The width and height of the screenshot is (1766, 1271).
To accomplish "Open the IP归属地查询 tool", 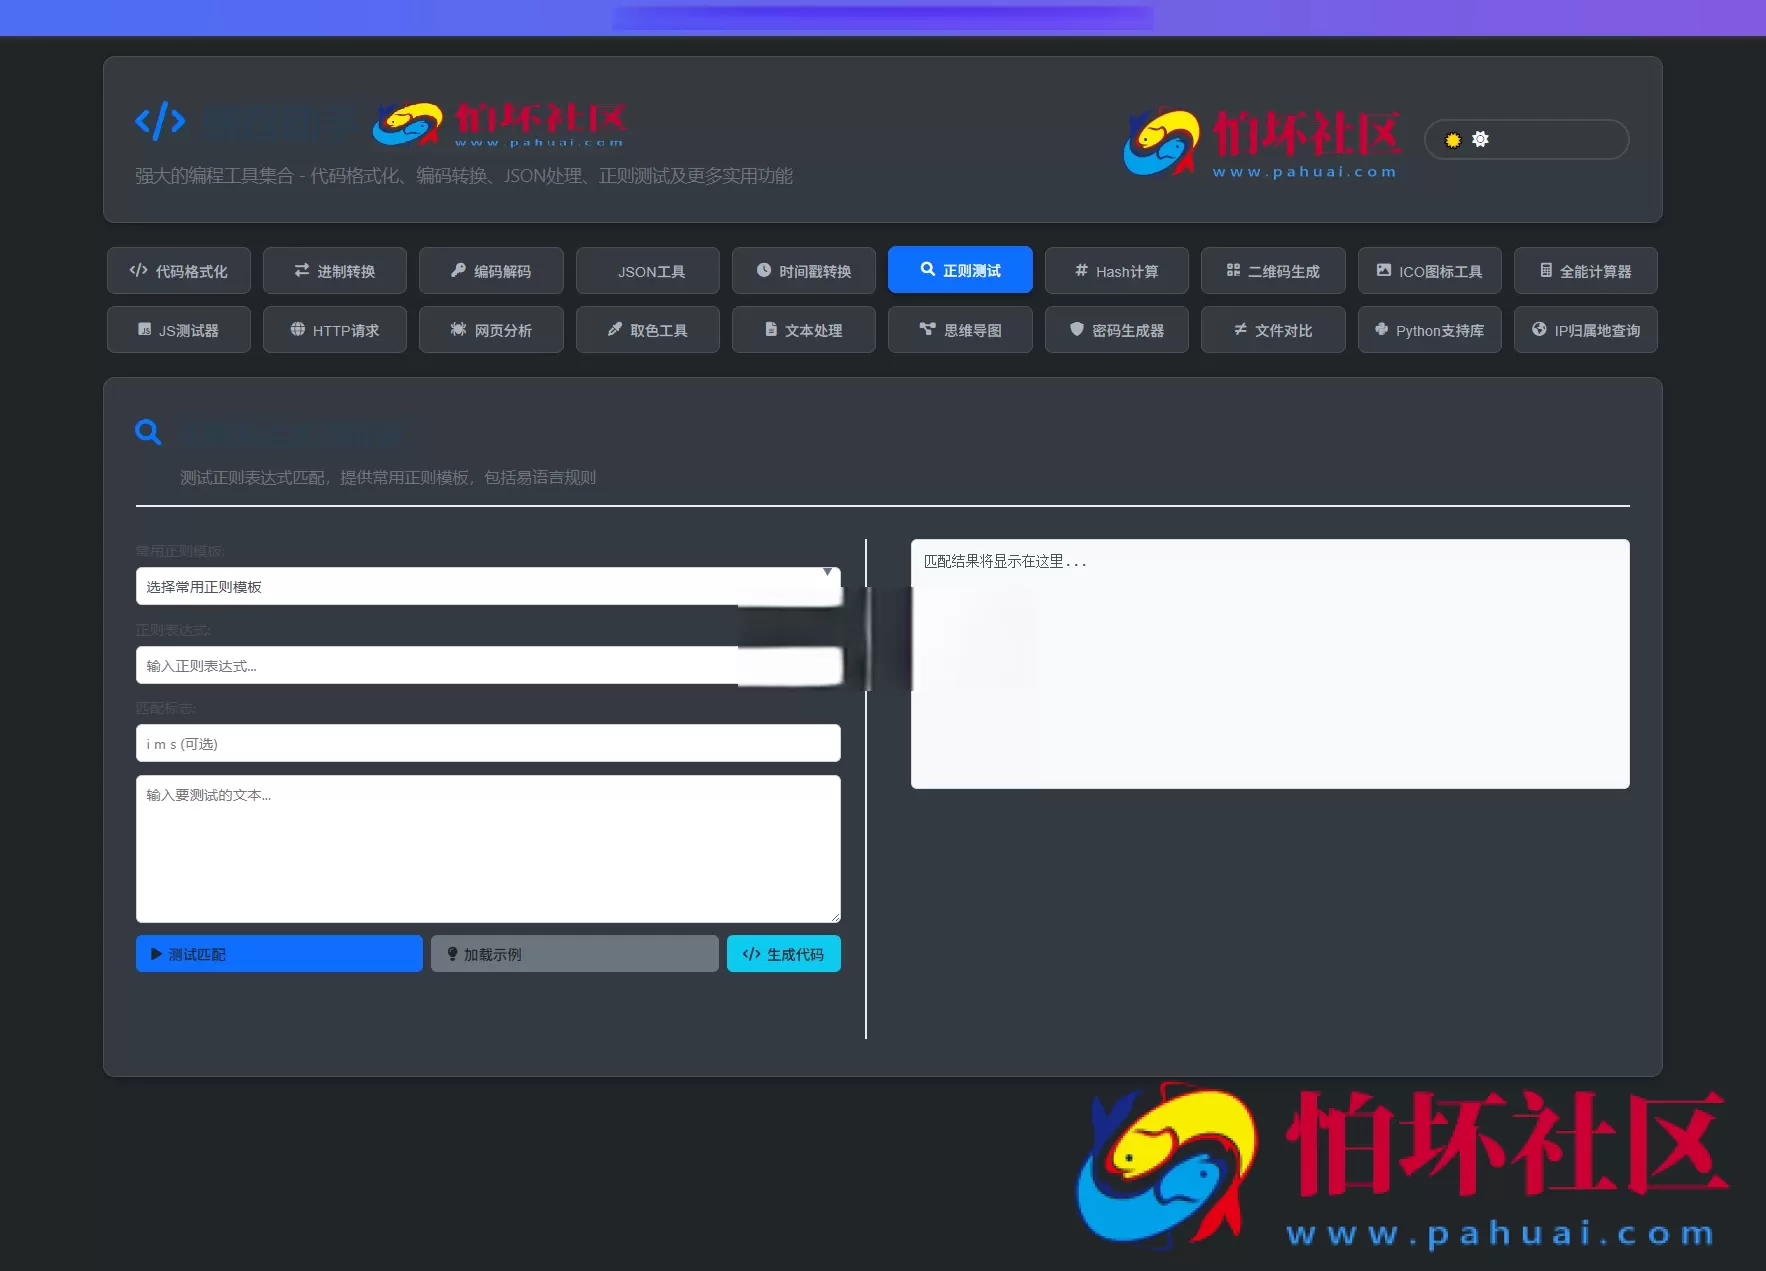I will (1585, 330).
